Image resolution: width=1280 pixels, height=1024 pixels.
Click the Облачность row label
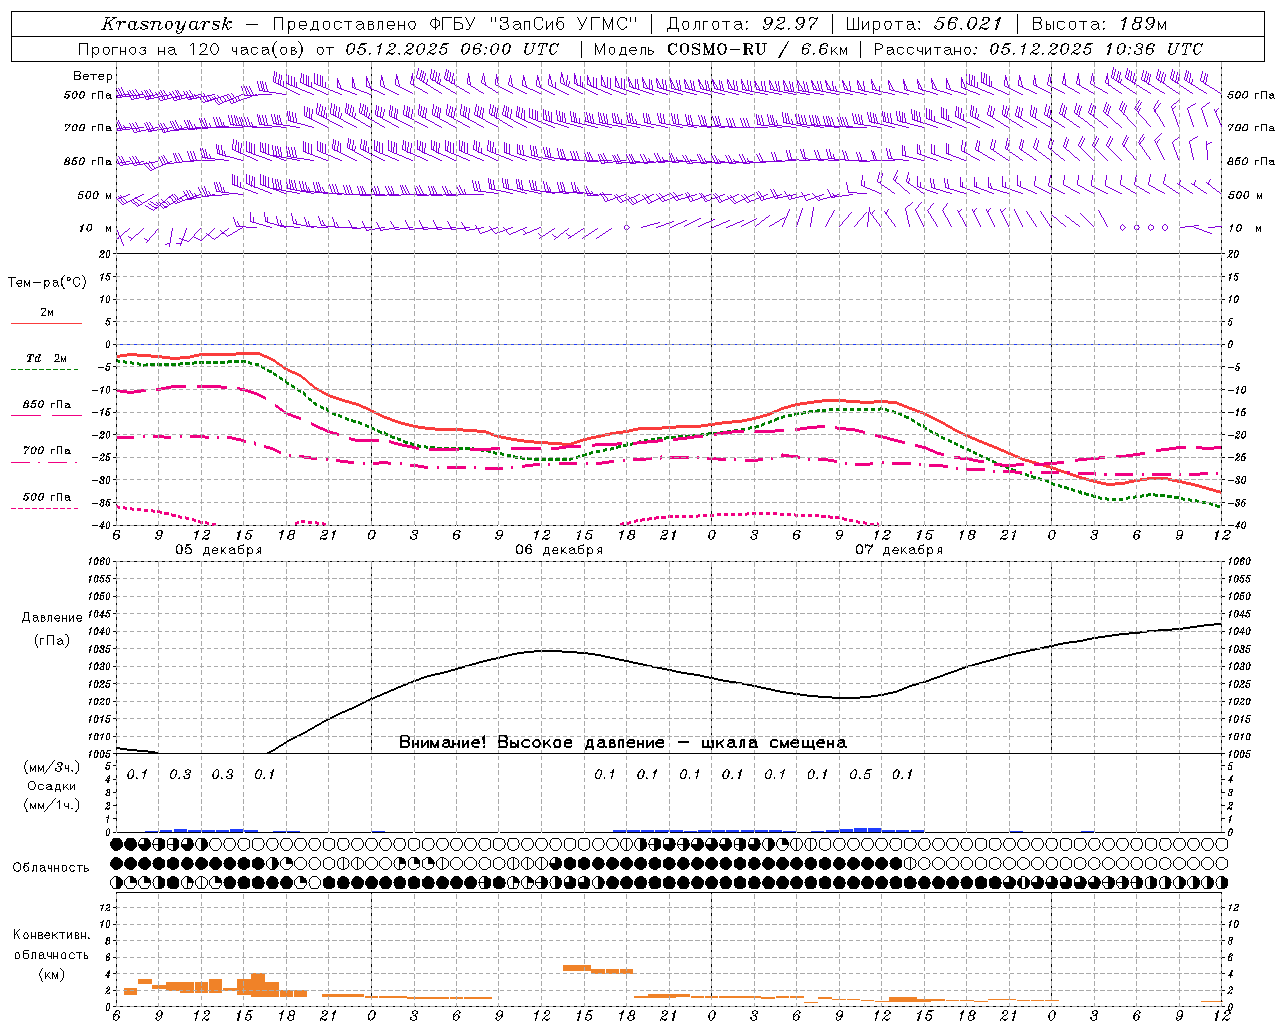(x=51, y=867)
